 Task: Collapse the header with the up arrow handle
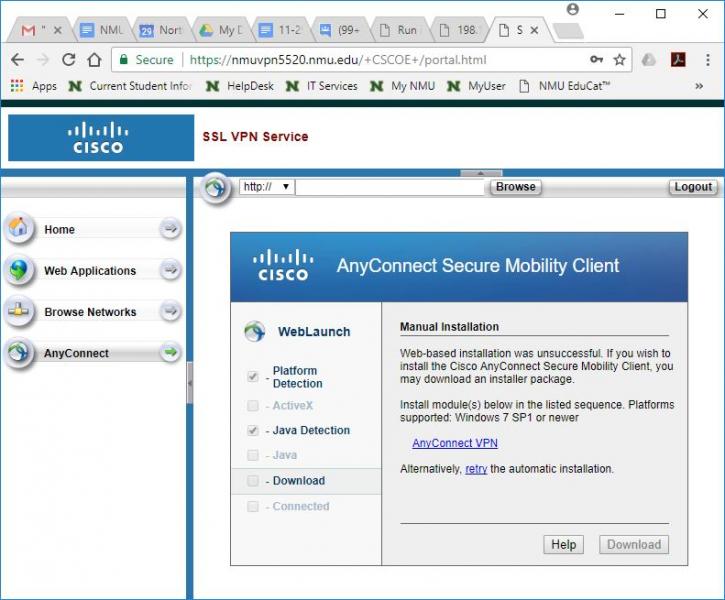click(x=481, y=173)
